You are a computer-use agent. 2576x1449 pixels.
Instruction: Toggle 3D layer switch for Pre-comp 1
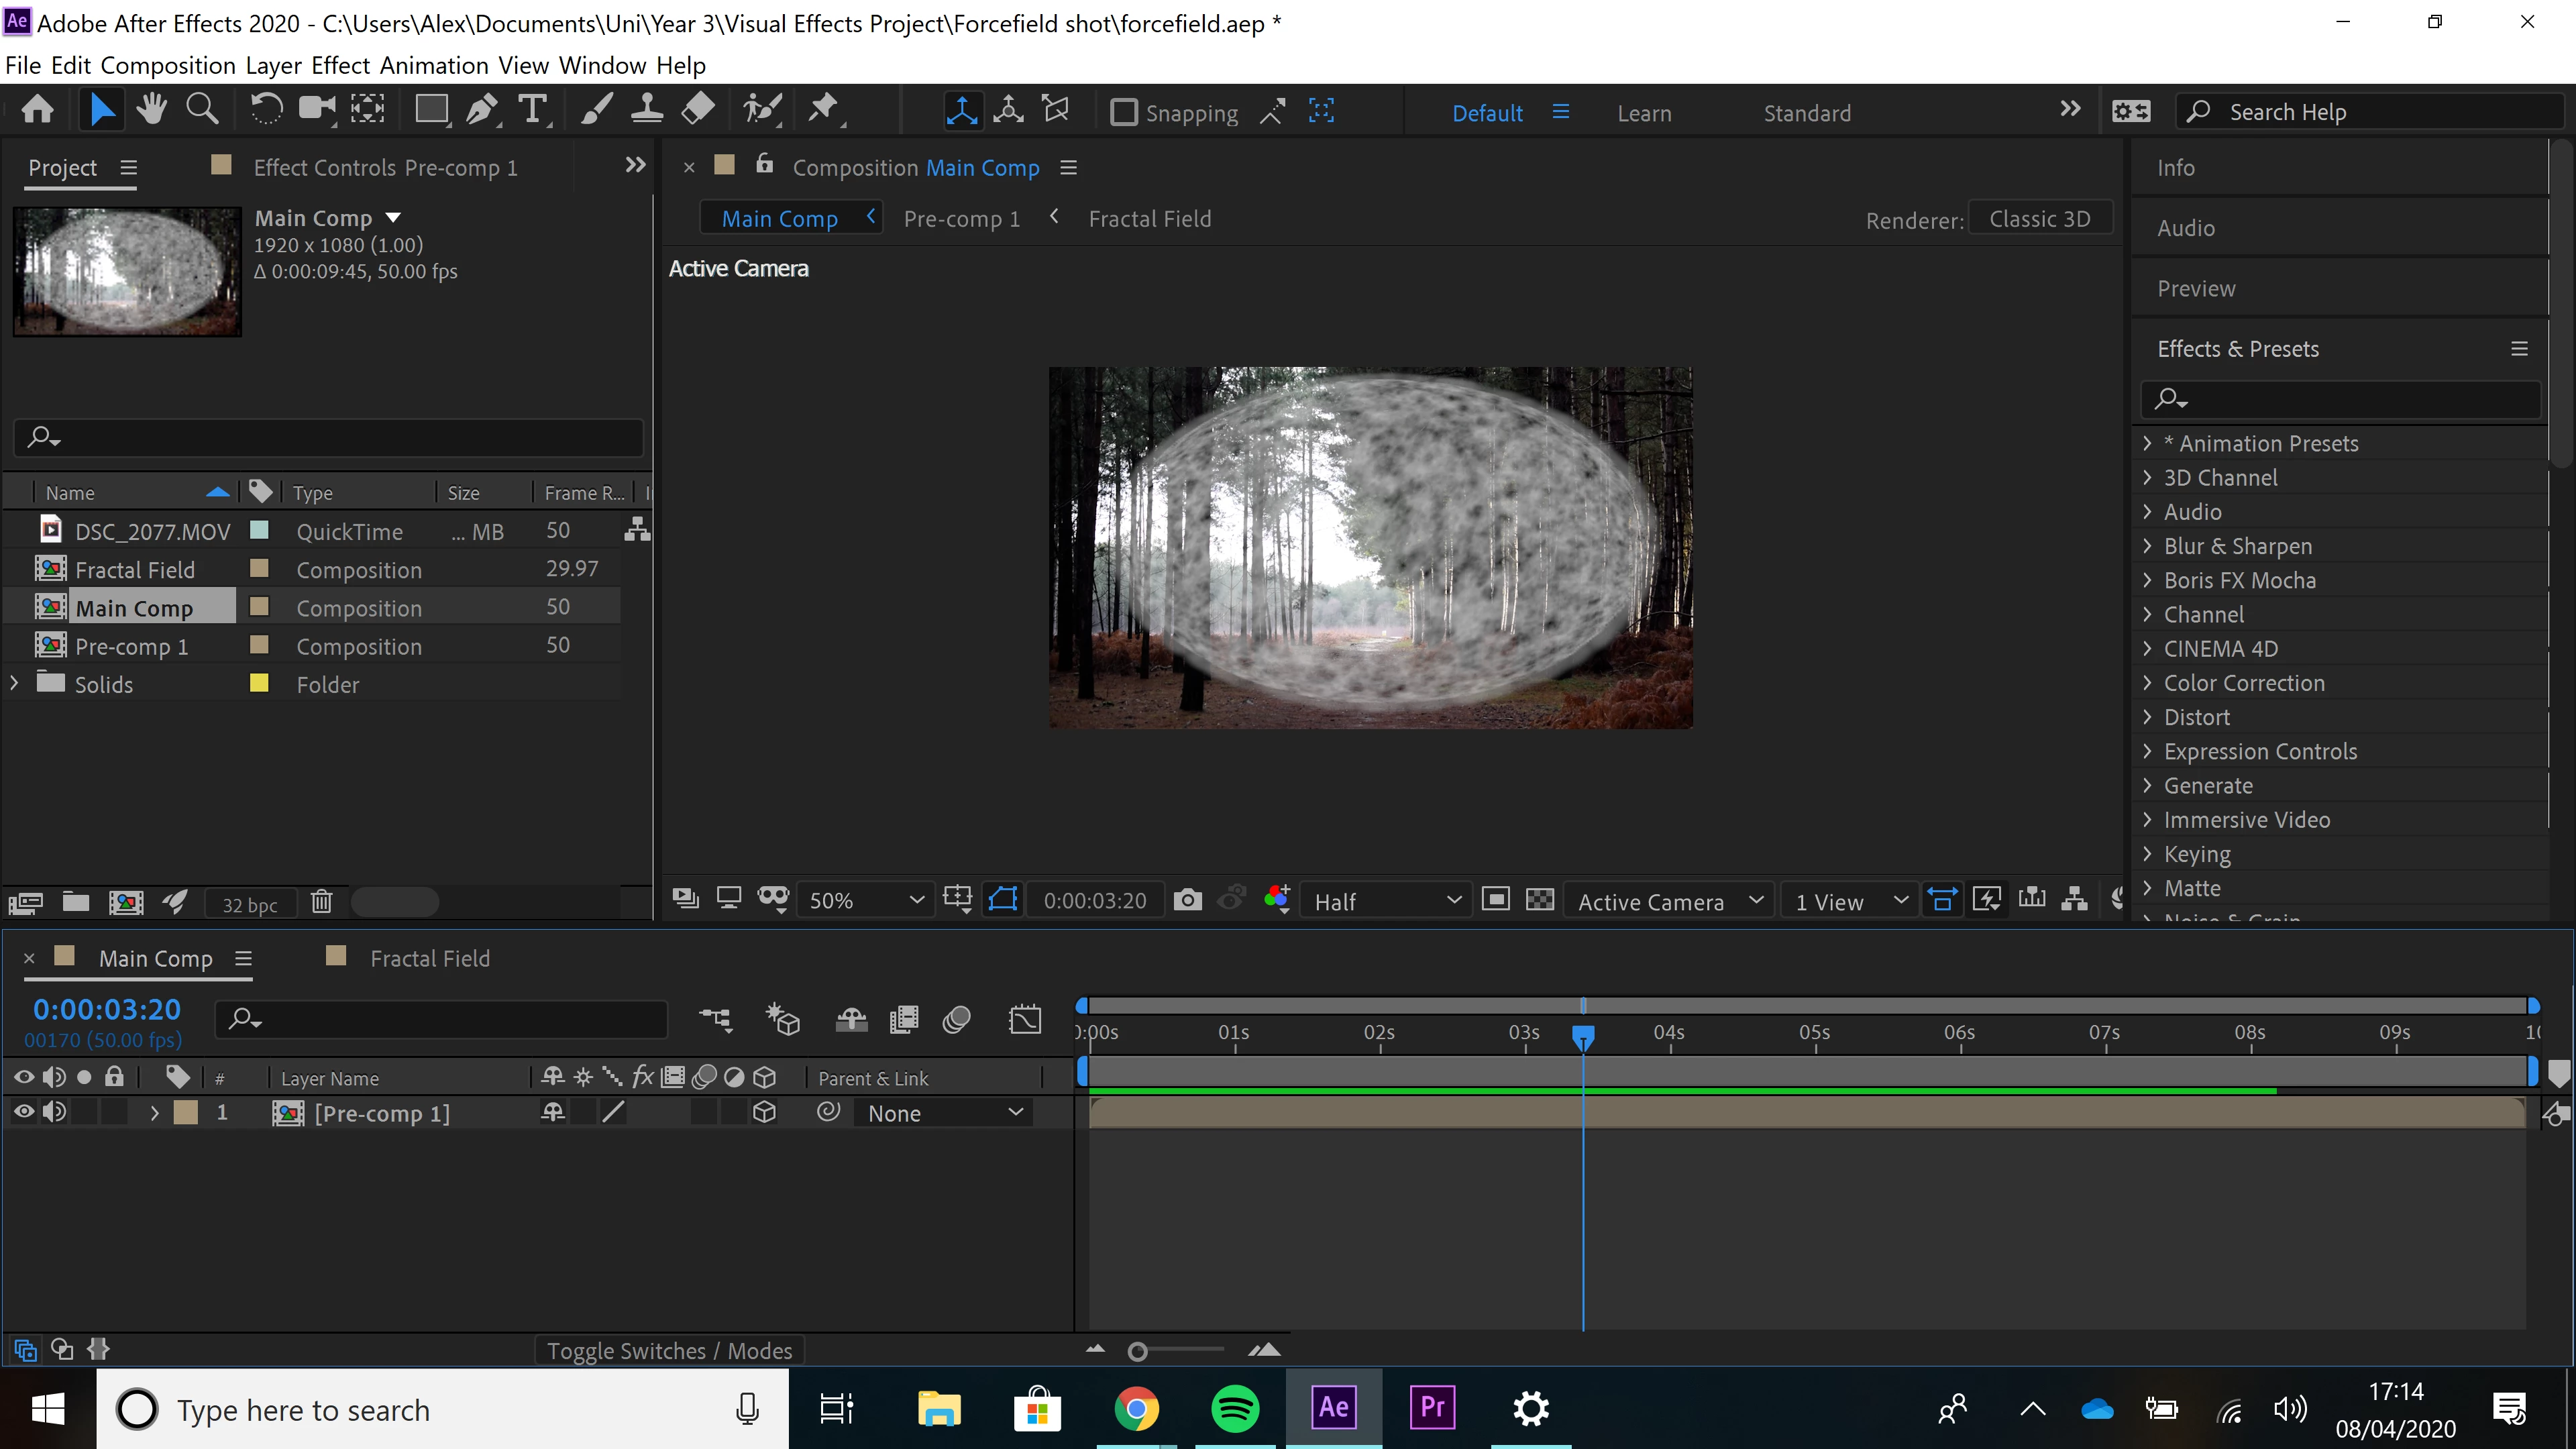764,1112
